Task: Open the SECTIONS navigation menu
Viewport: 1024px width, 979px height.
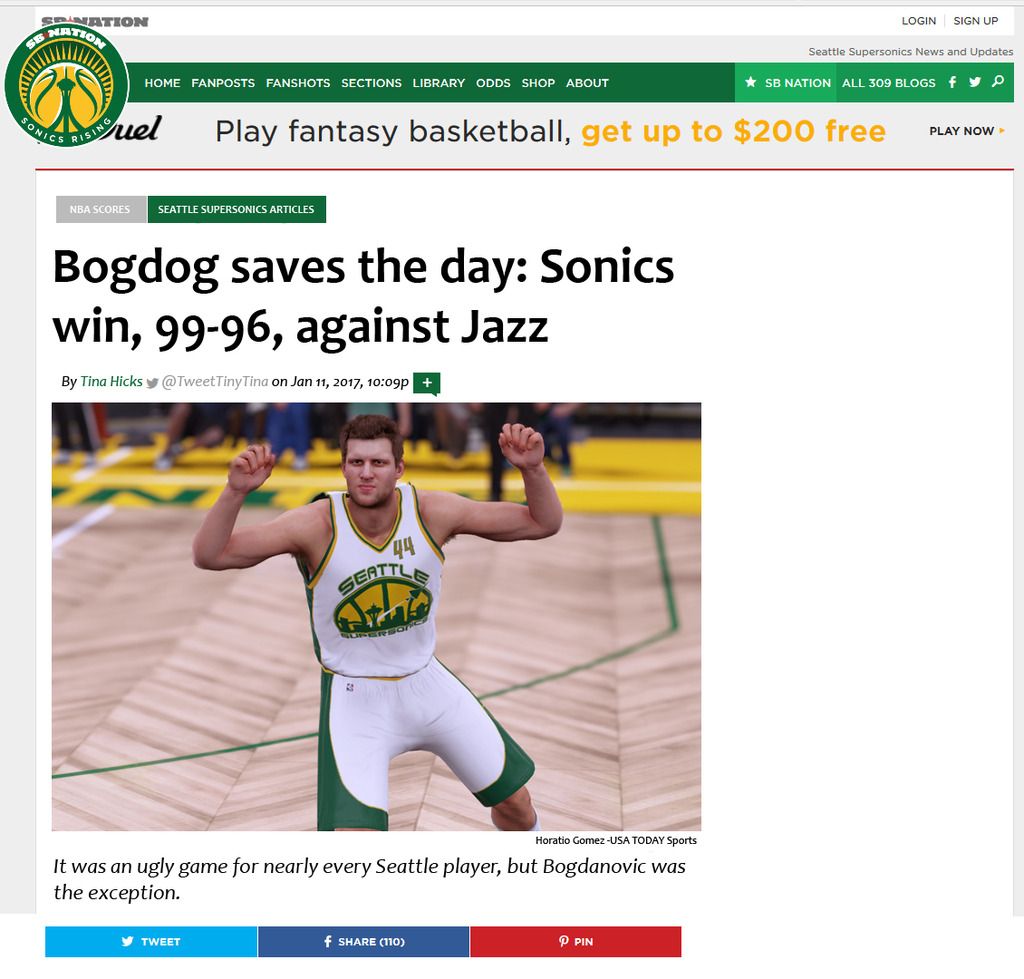Action: pos(371,83)
